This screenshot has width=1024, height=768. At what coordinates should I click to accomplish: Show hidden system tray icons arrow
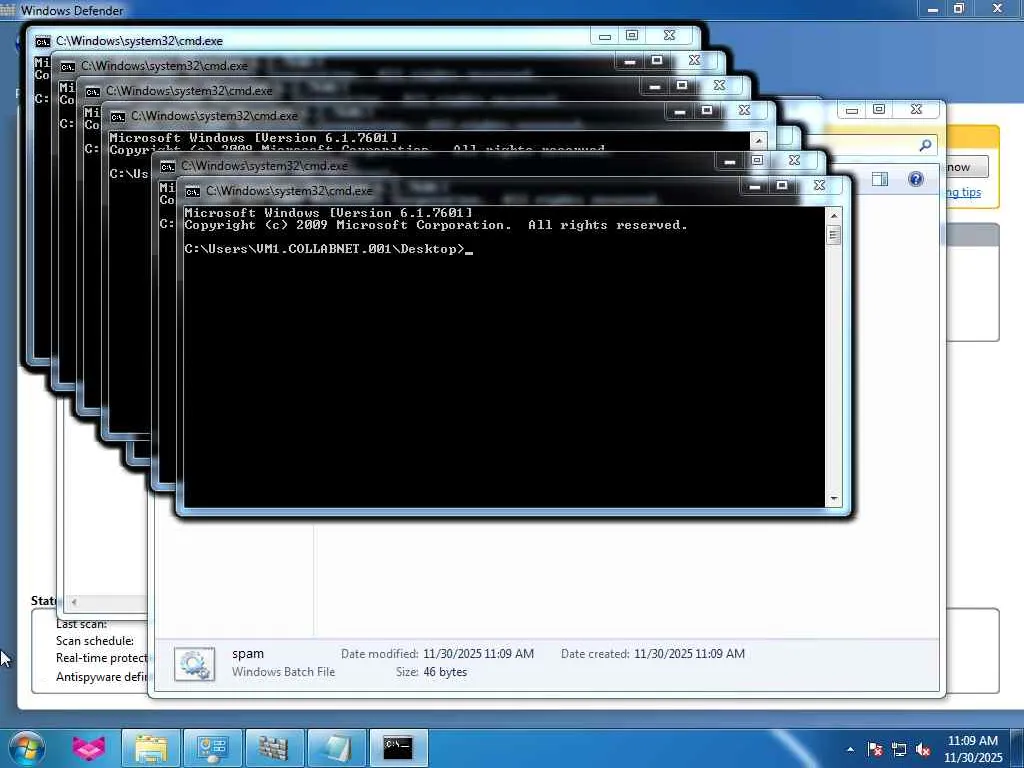(850, 750)
